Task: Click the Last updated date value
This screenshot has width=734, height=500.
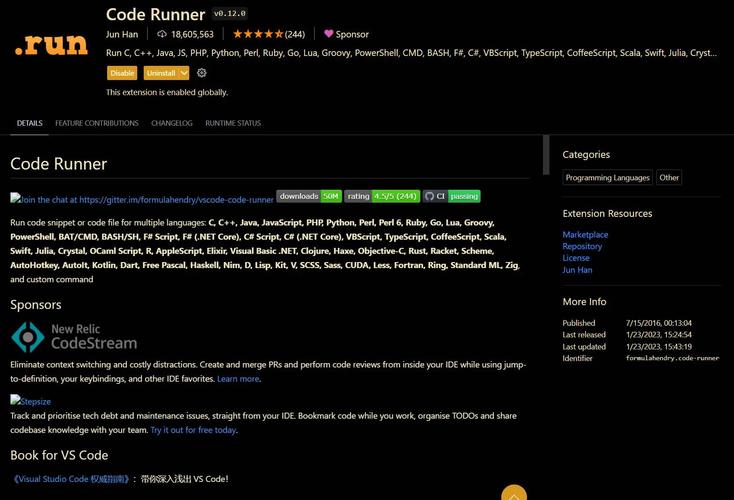Action: [659, 347]
